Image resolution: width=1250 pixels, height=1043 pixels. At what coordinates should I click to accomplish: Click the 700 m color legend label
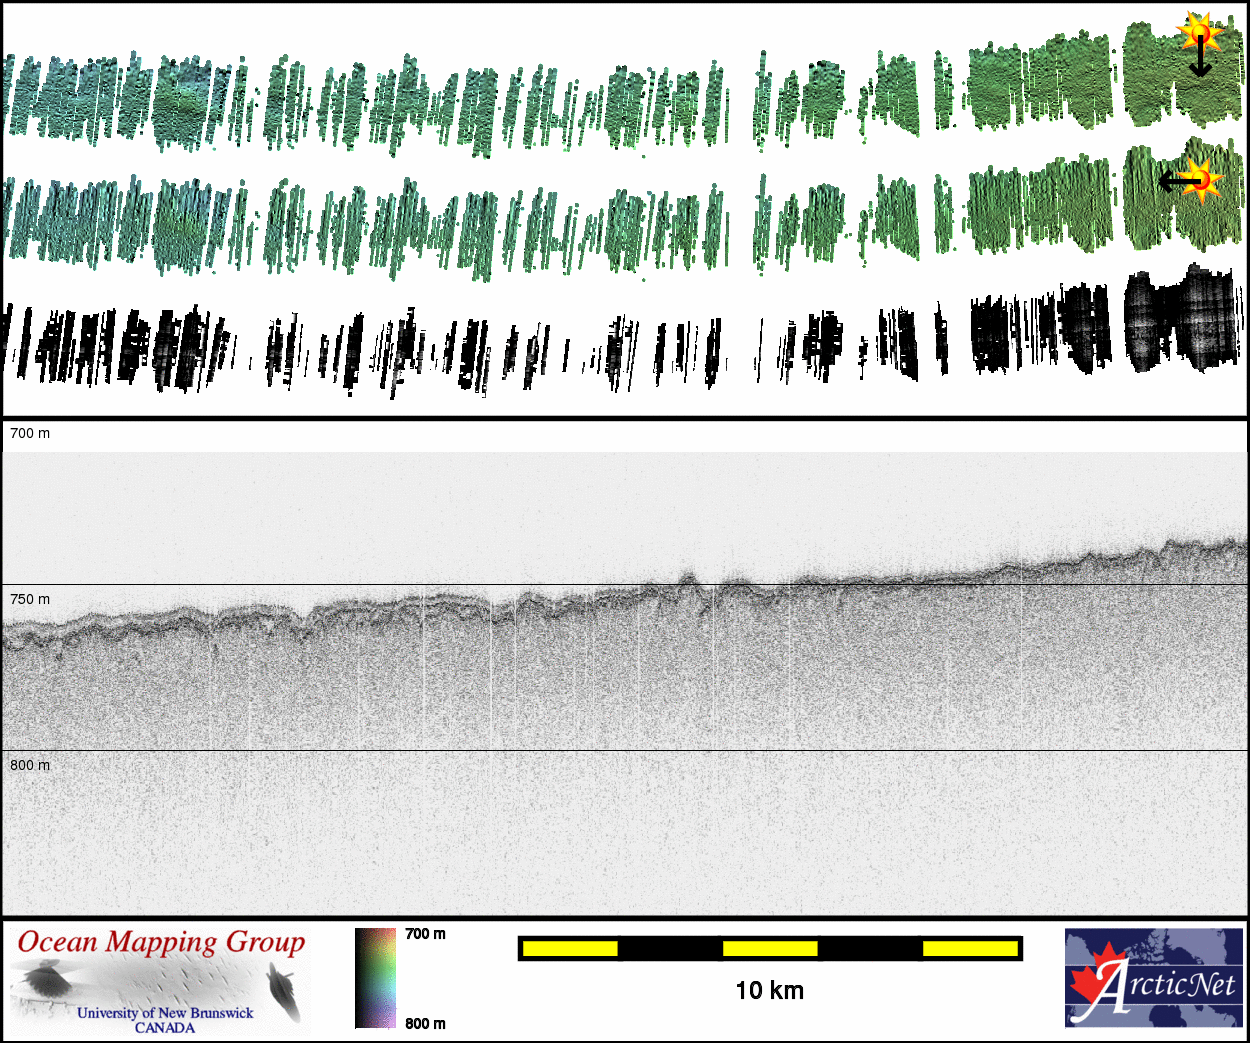[x=425, y=934]
